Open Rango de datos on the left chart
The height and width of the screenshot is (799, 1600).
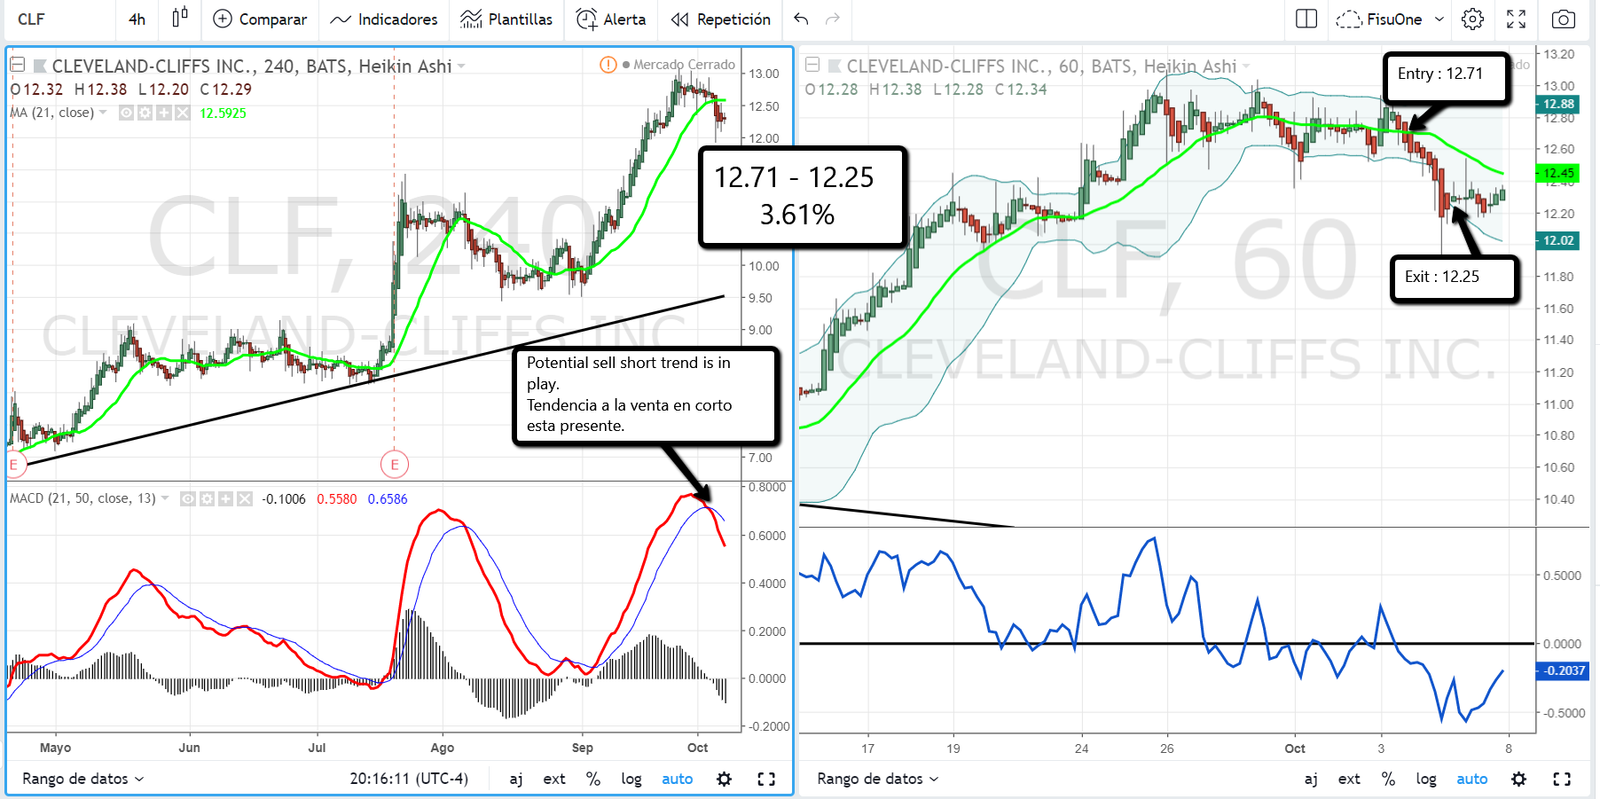pos(83,779)
